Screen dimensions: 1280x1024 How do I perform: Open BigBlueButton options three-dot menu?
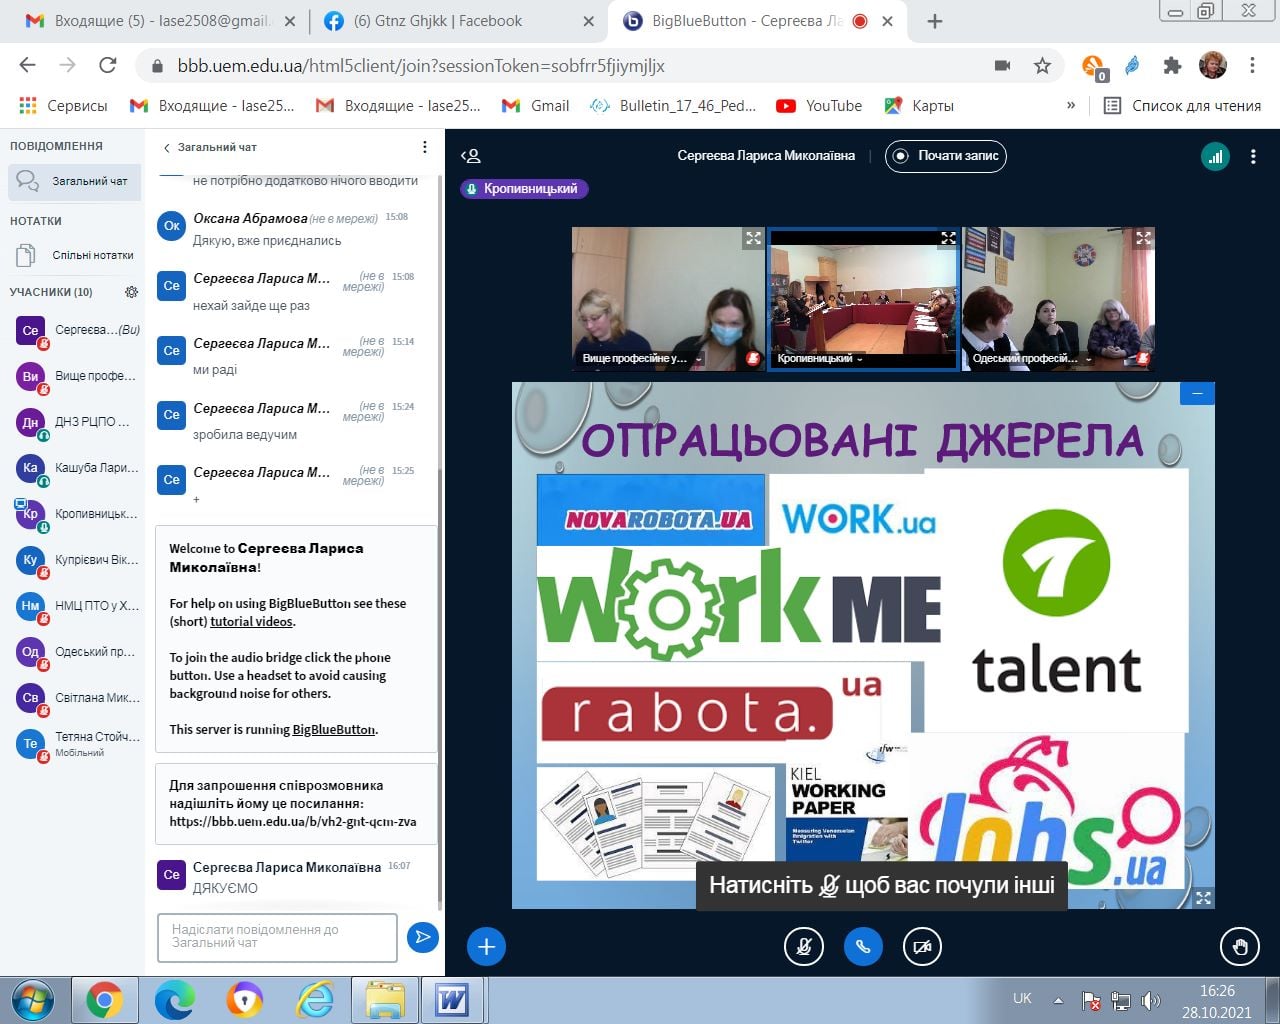[x=1253, y=156]
